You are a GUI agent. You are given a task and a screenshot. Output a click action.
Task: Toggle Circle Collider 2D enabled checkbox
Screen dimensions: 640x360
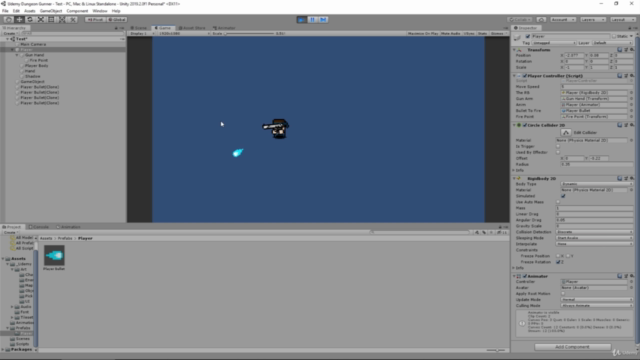pyautogui.click(x=525, y=125)
